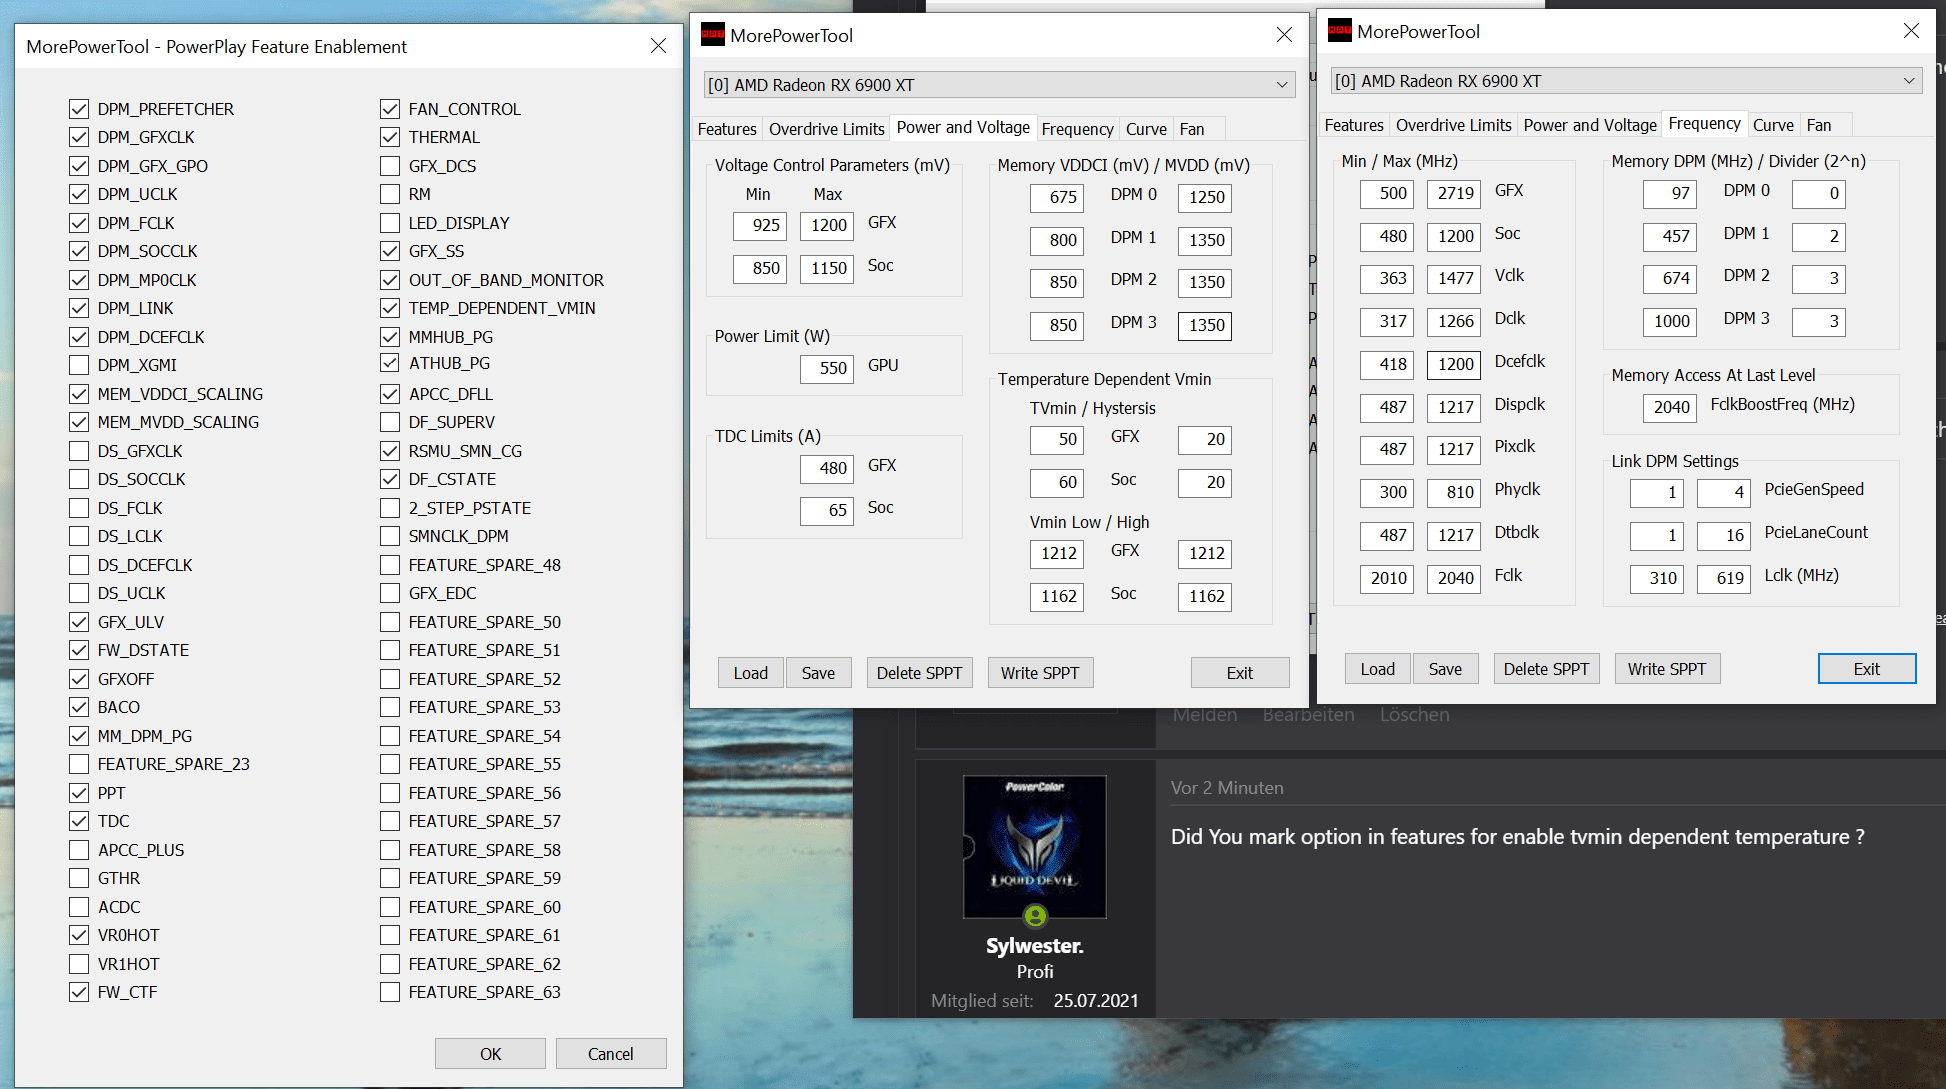The image size is (1946, 1089).
Task: Click Cancel in Feature Enablement dialog
Action: coord(610,1054)
